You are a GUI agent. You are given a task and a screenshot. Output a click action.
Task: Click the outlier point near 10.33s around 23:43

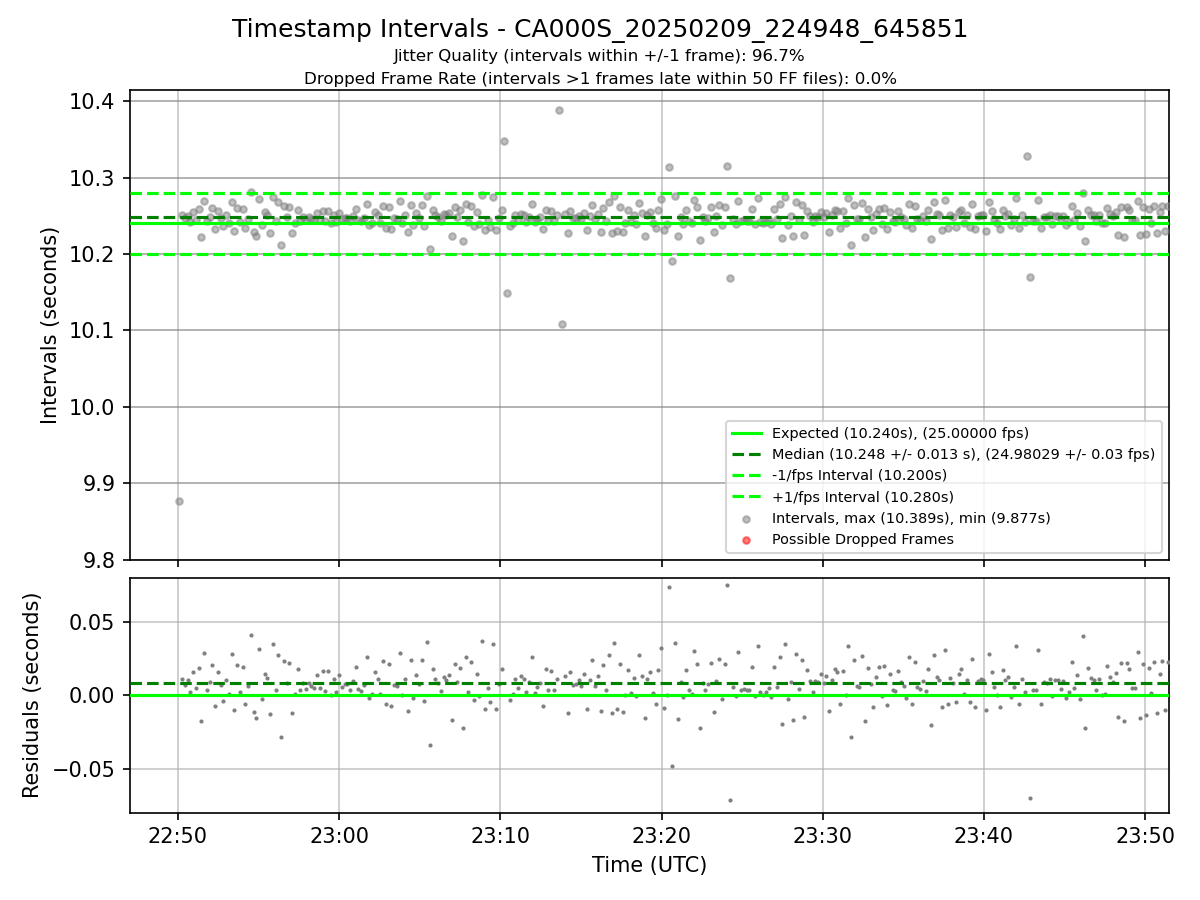pos(1027,156)
